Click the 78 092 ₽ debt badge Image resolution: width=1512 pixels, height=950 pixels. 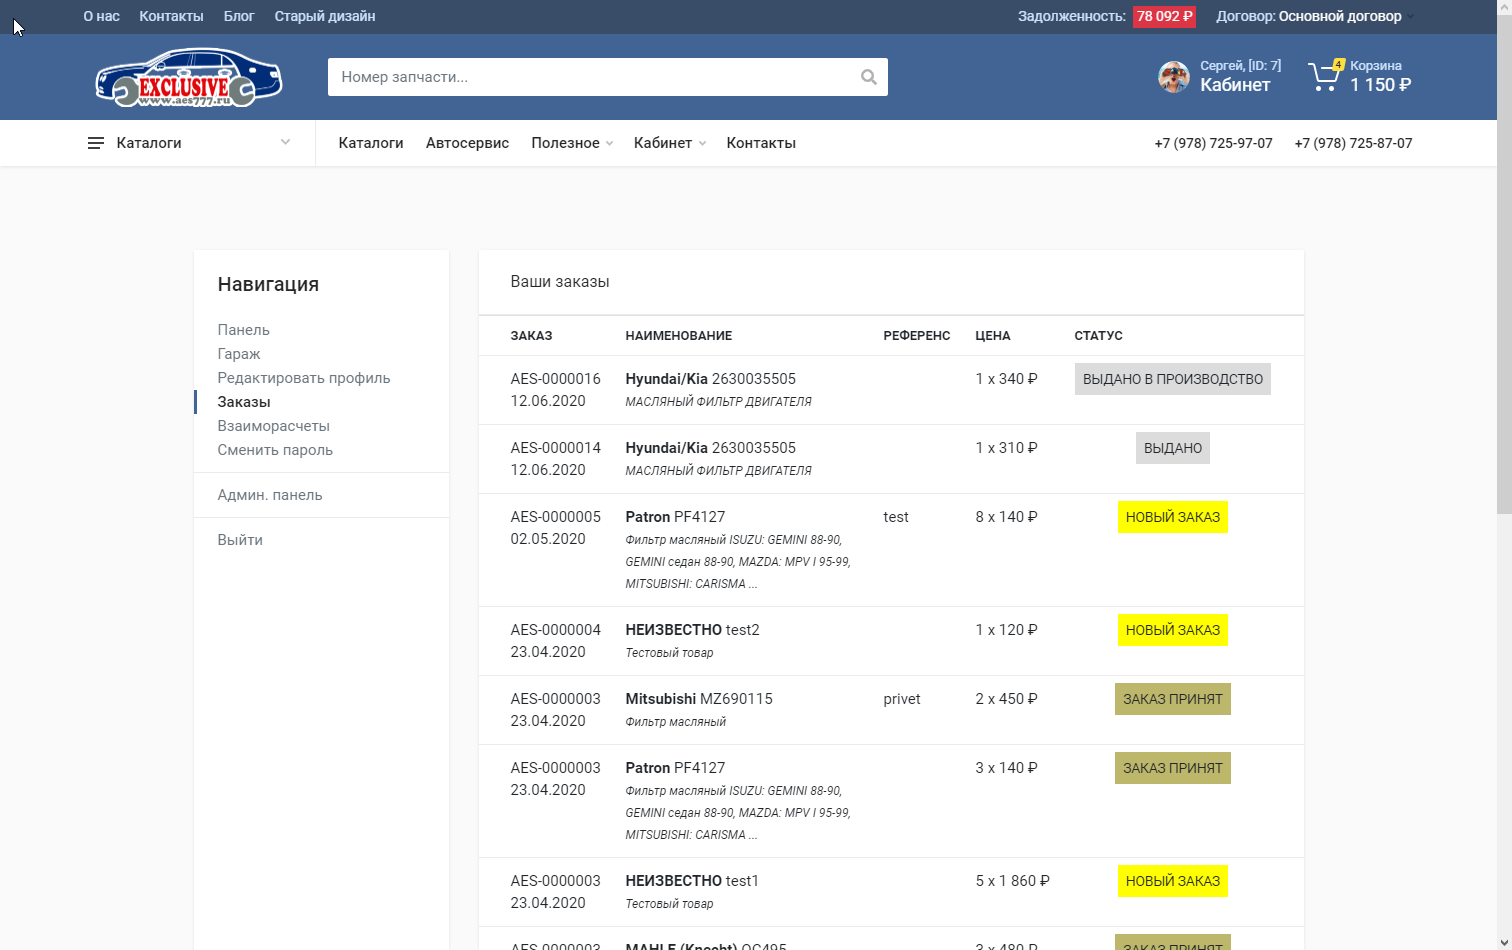pos(1164,16)
